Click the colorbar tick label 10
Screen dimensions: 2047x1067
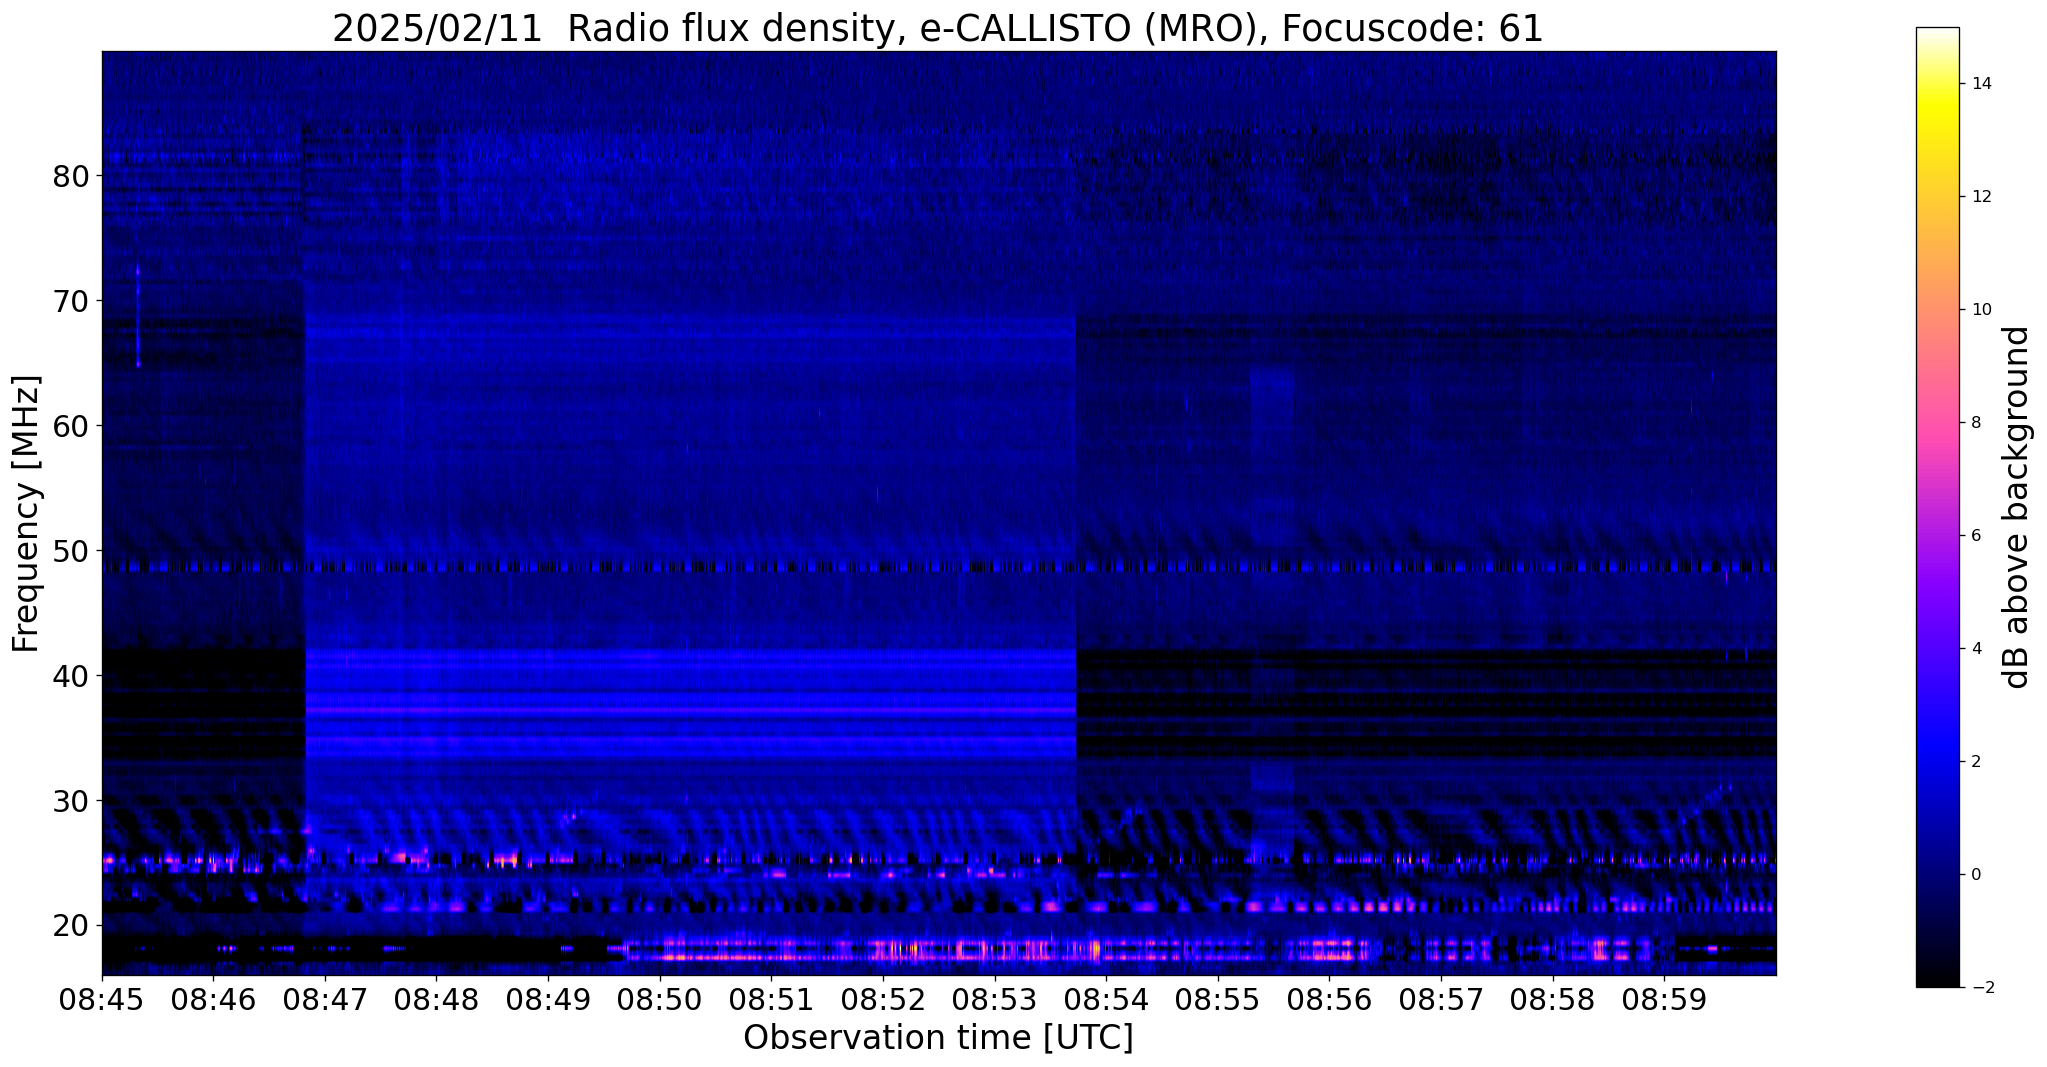pos(1980,310)
